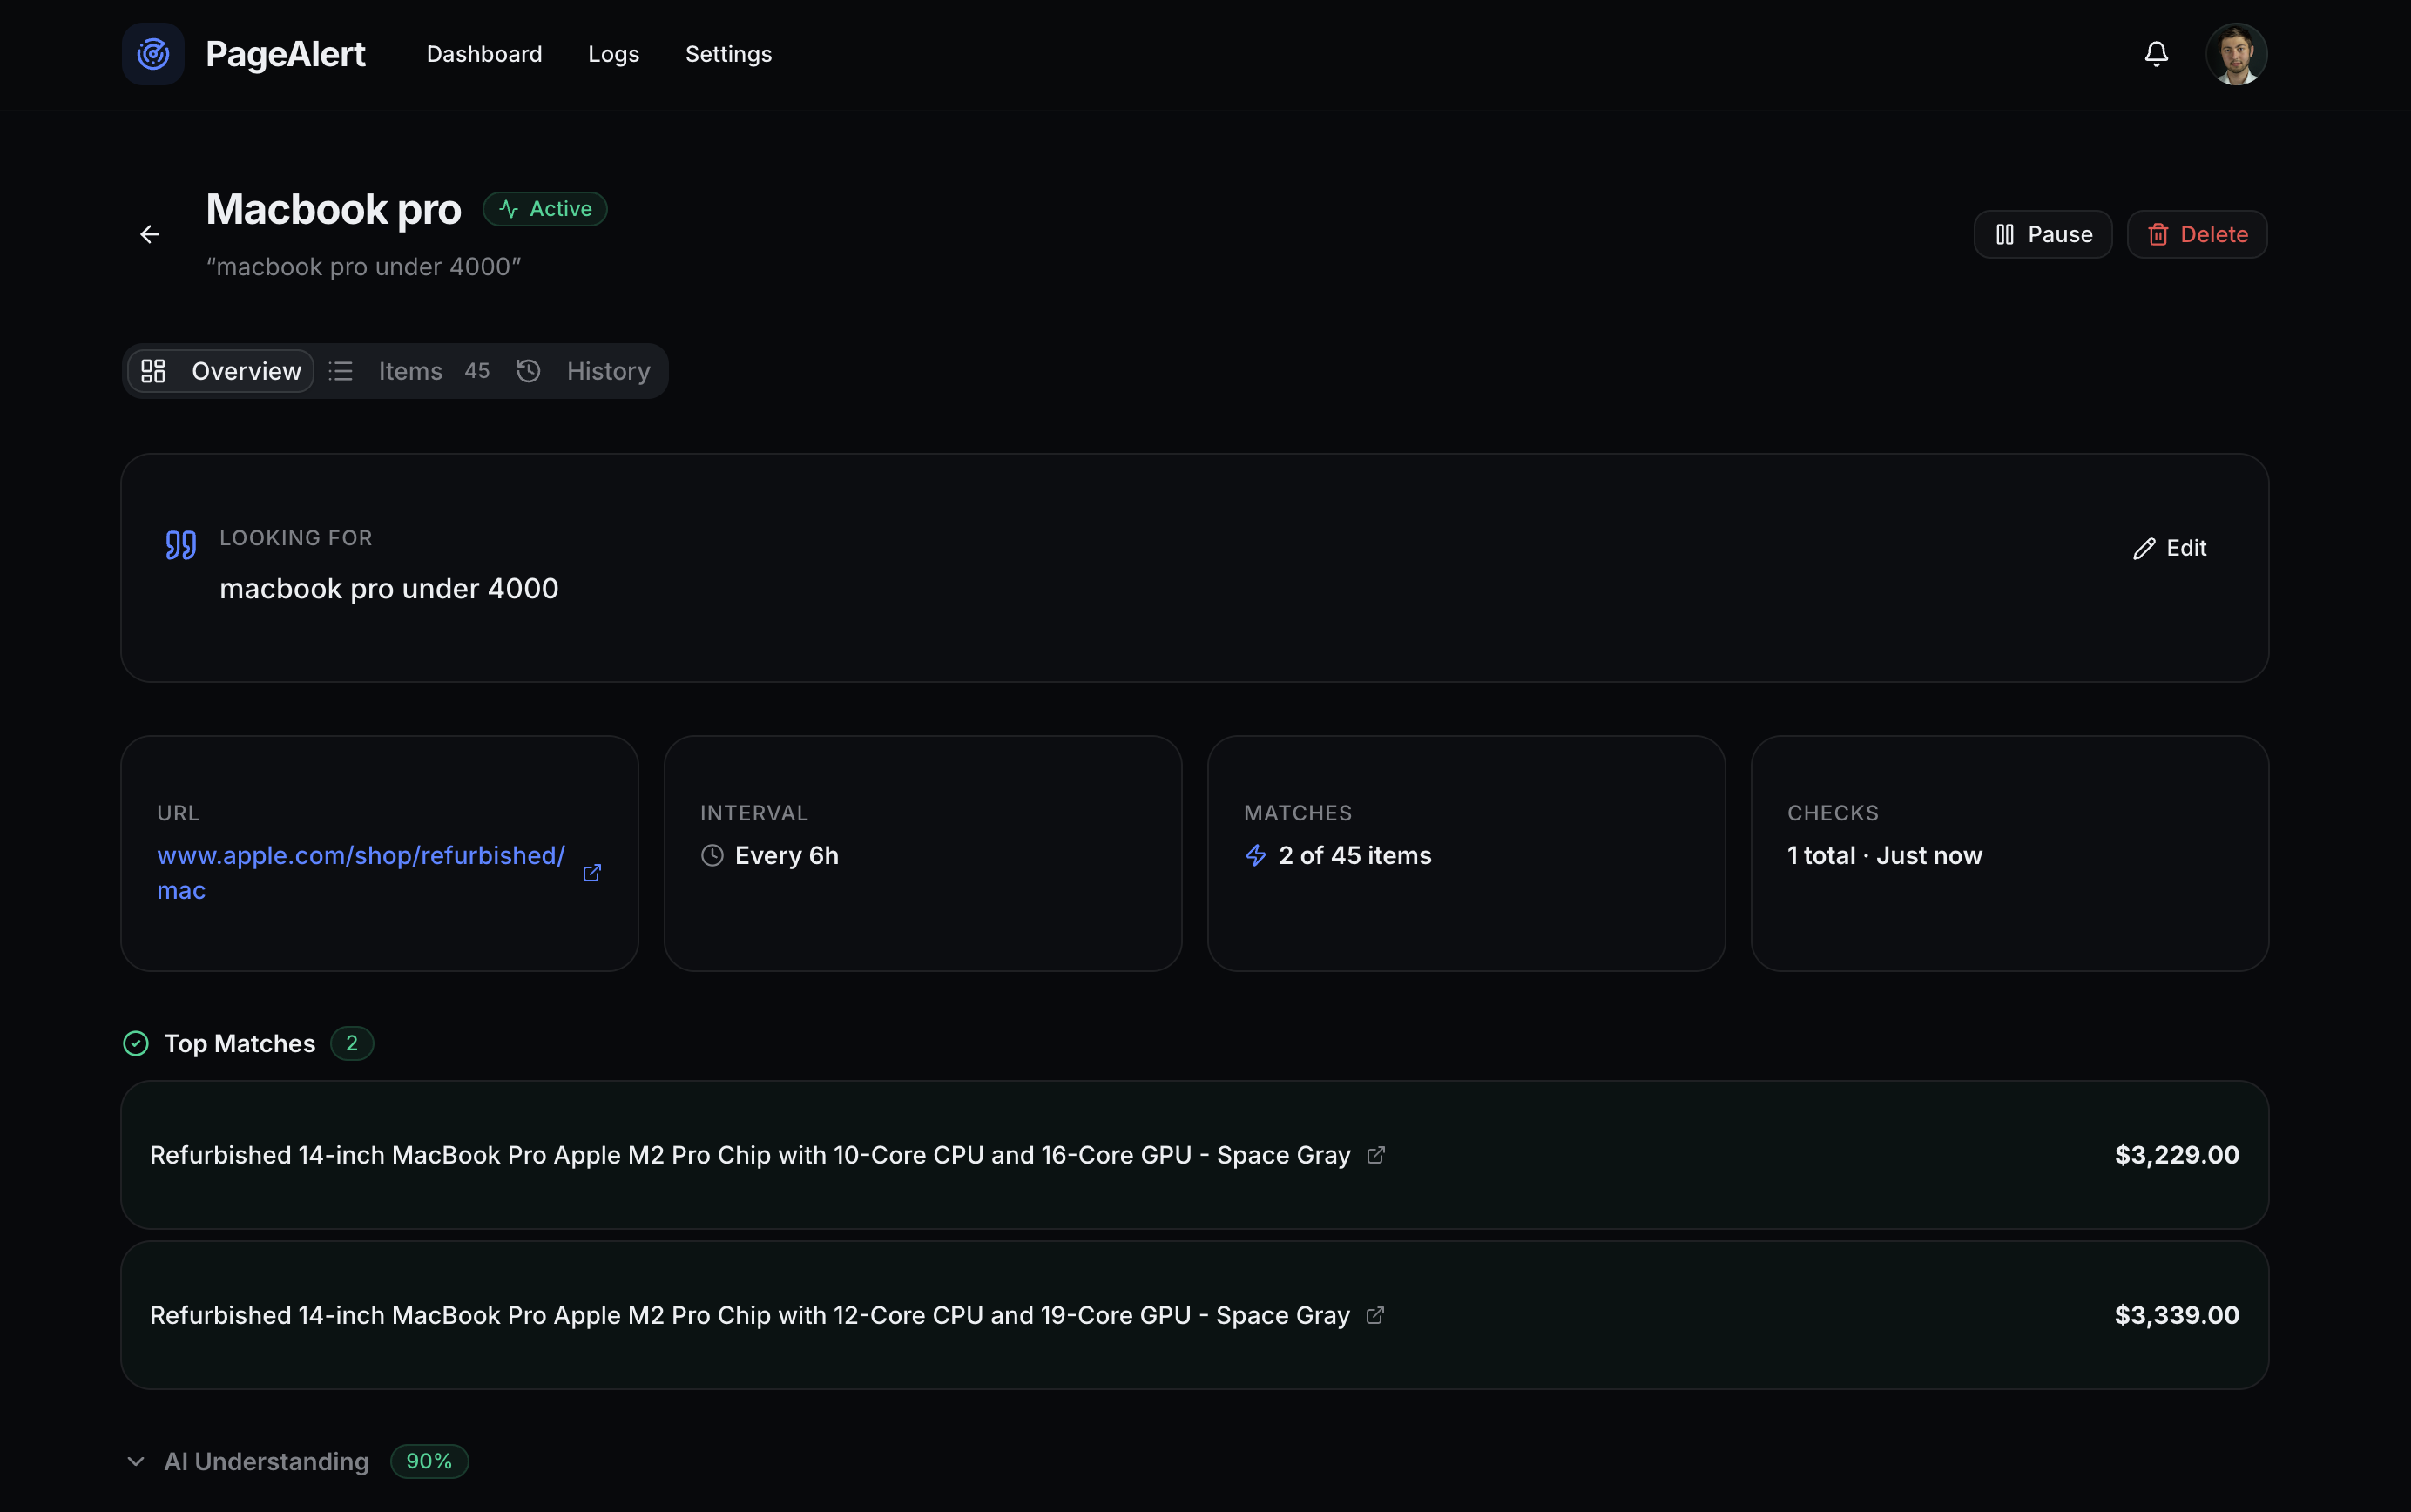
Task: Open the Logs menu item
Action: [613, 54]
